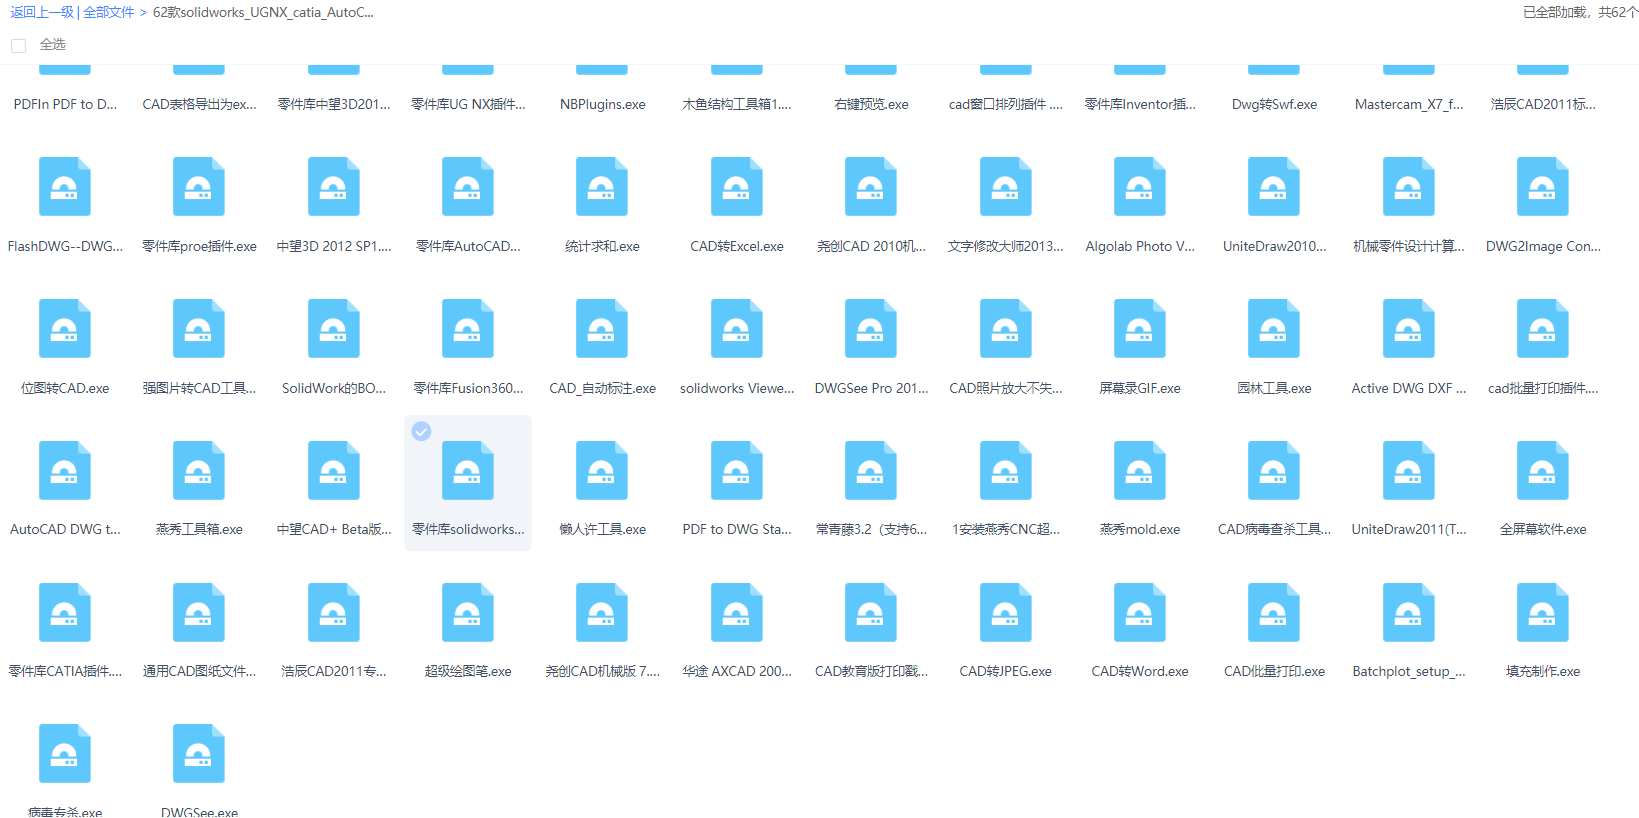
Task: Click the 病毒专杀.exe file icon
Action: [65, 754]
